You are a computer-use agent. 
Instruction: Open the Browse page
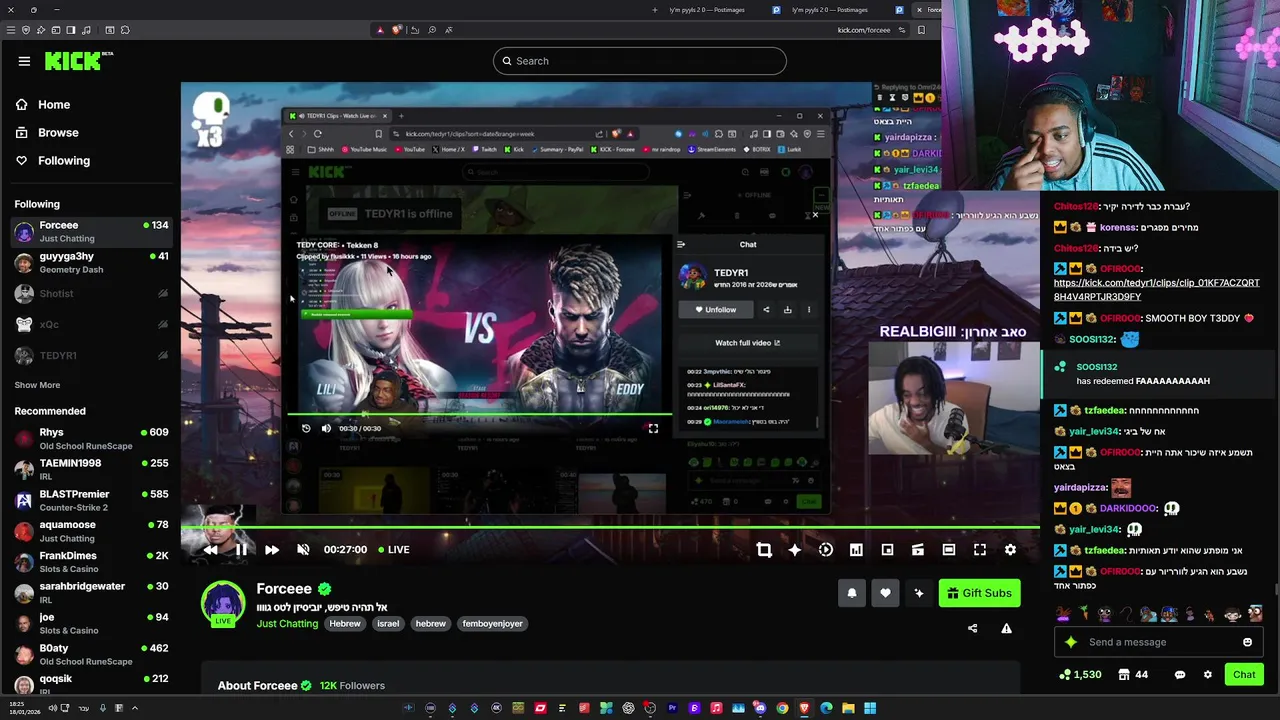[58, 133]
